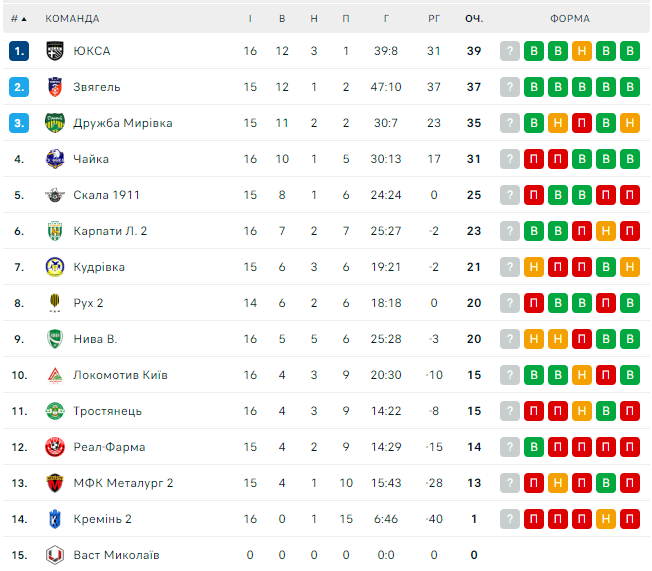
Task: Click the Дружба Мирівка team logo
Action: coord(55,123)
